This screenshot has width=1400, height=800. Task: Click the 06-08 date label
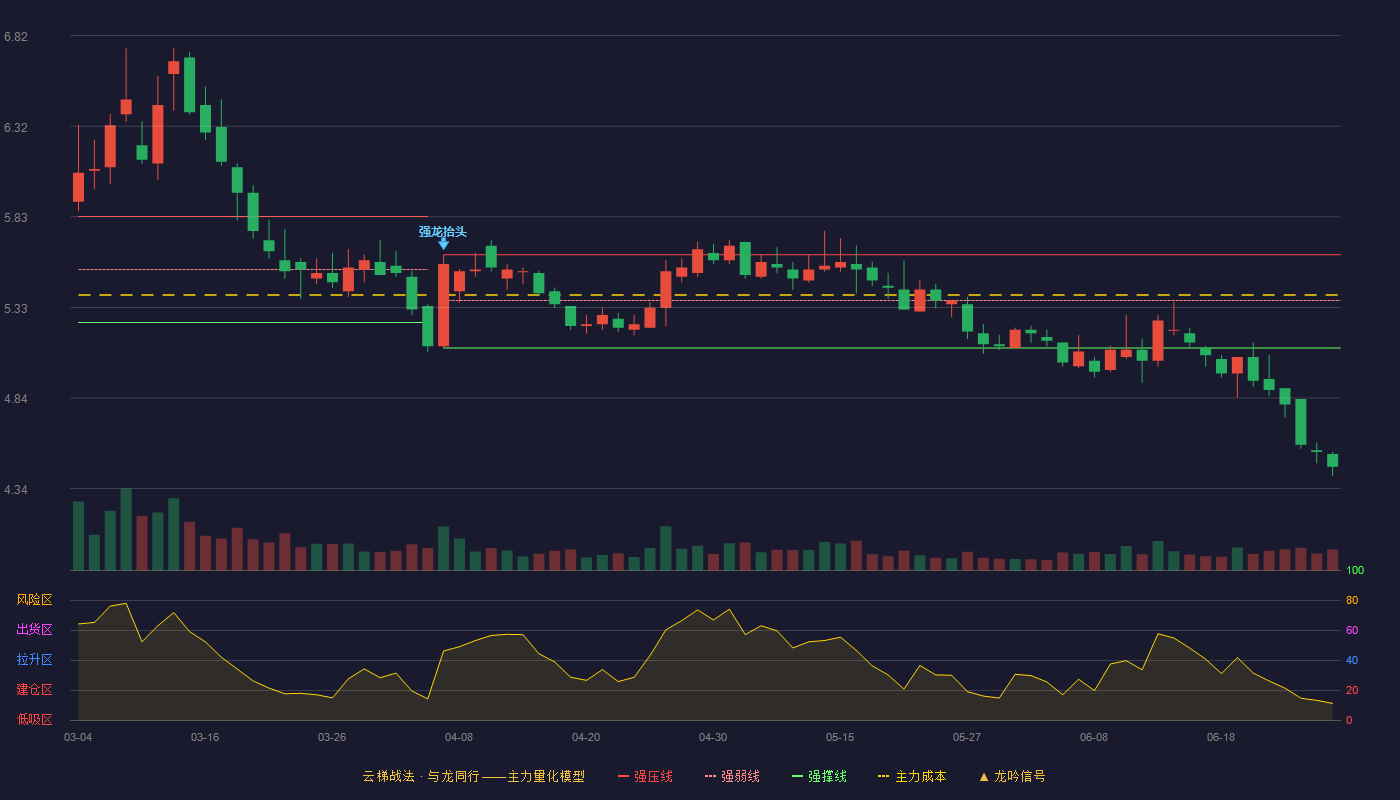(x=1094, y=737)
